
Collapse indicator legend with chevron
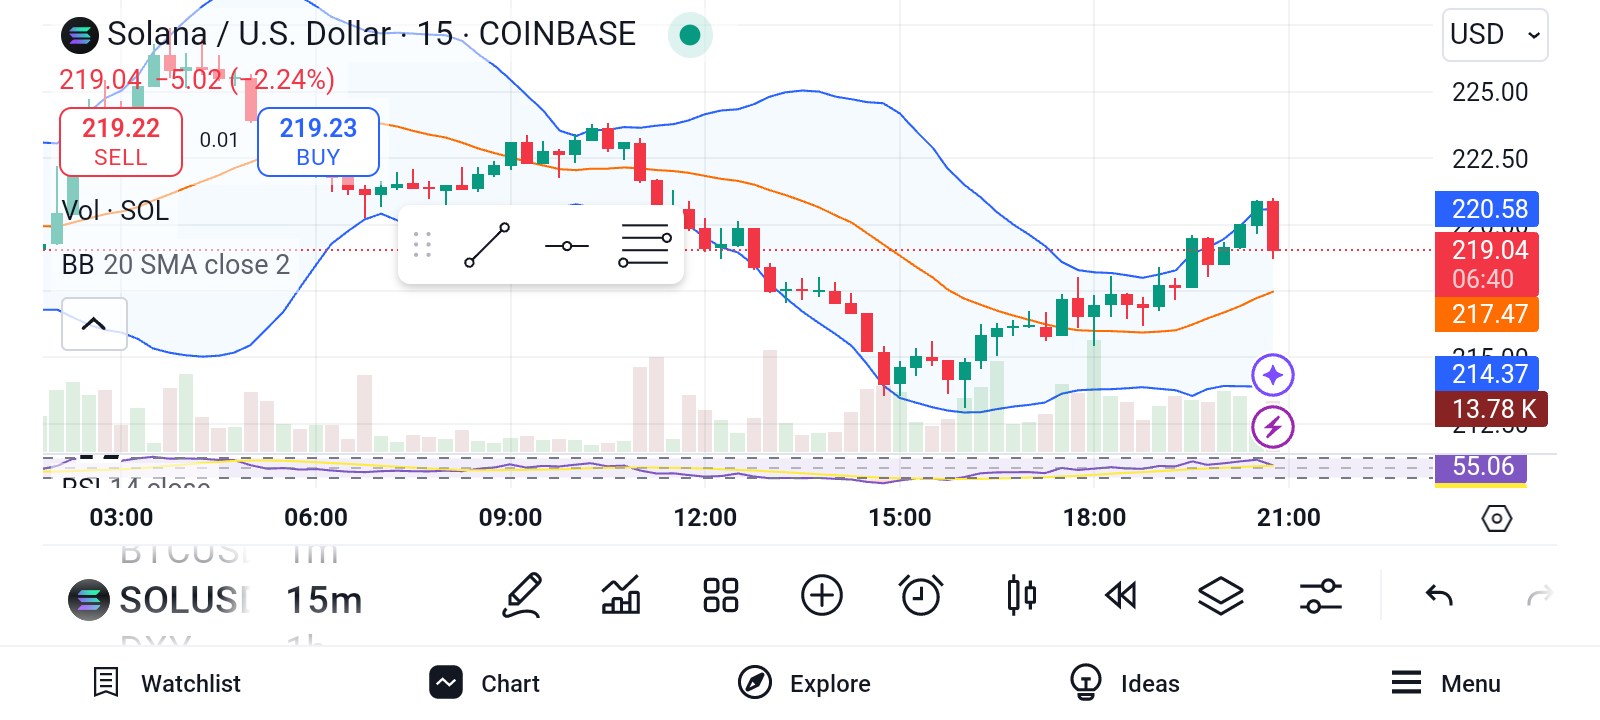click(94, 323)
